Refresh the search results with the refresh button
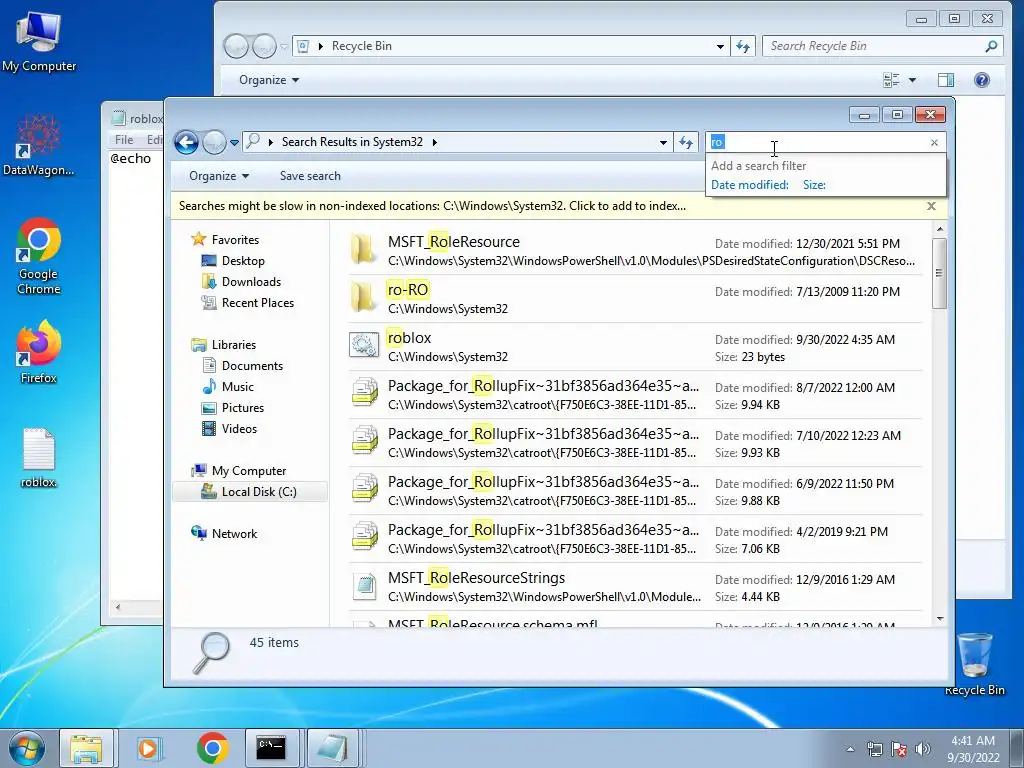1024x768 pixels. 686,142
